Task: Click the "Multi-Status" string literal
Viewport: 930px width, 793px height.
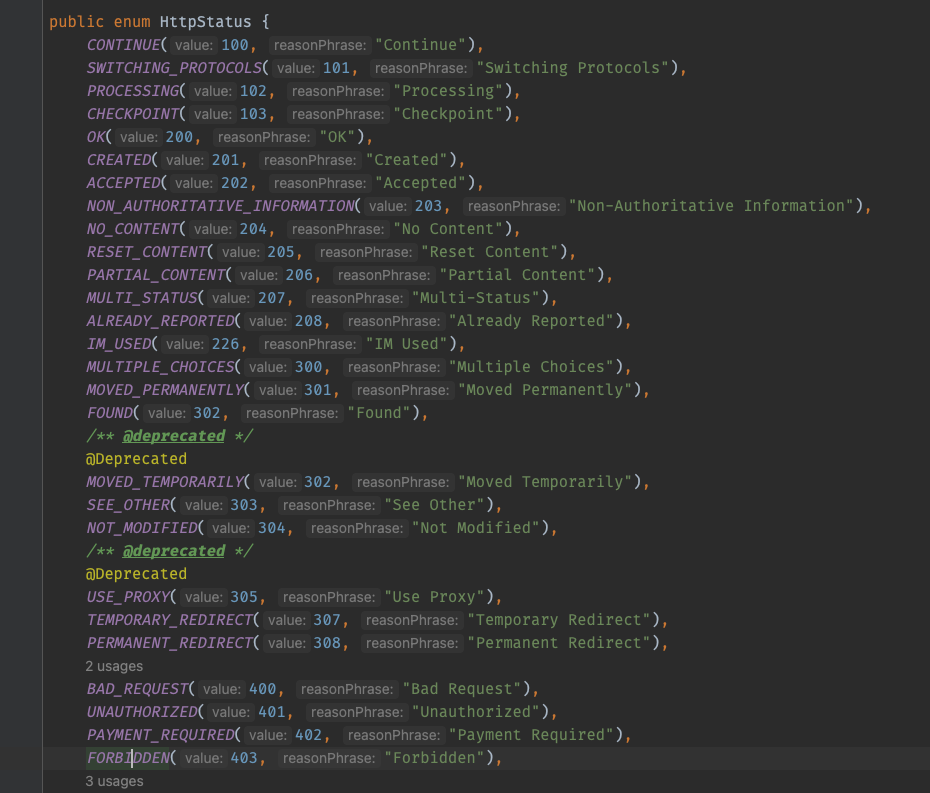Action: [x=476, y=298]
